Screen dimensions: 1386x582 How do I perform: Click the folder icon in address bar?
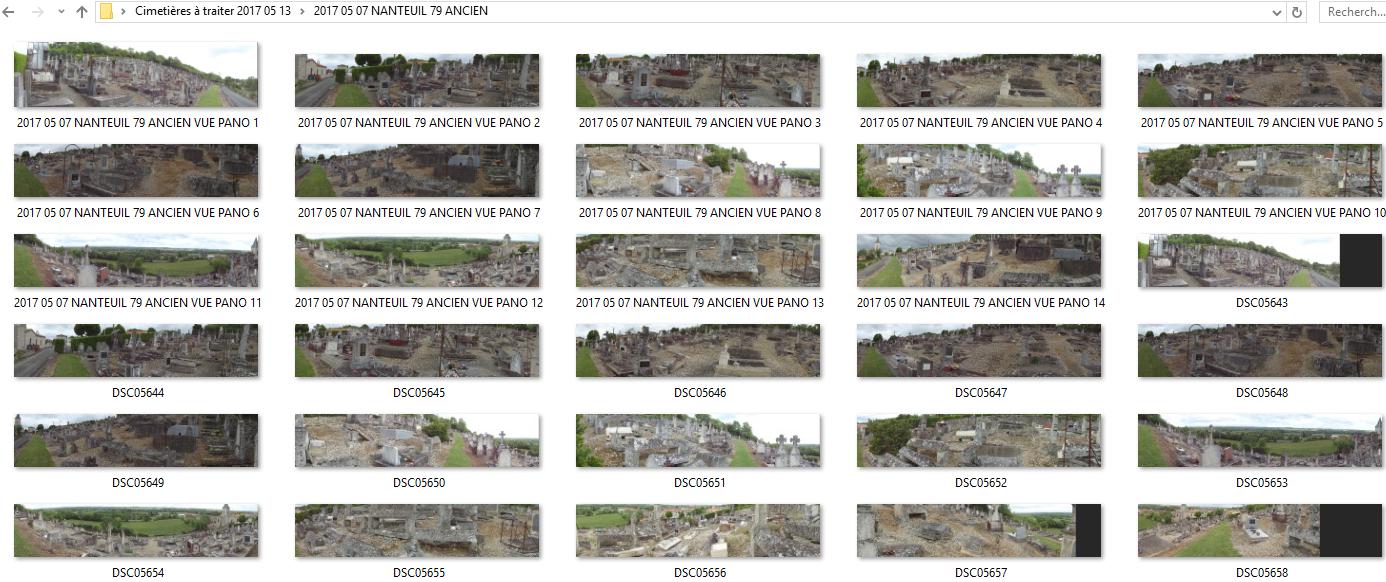coord(106,12)
